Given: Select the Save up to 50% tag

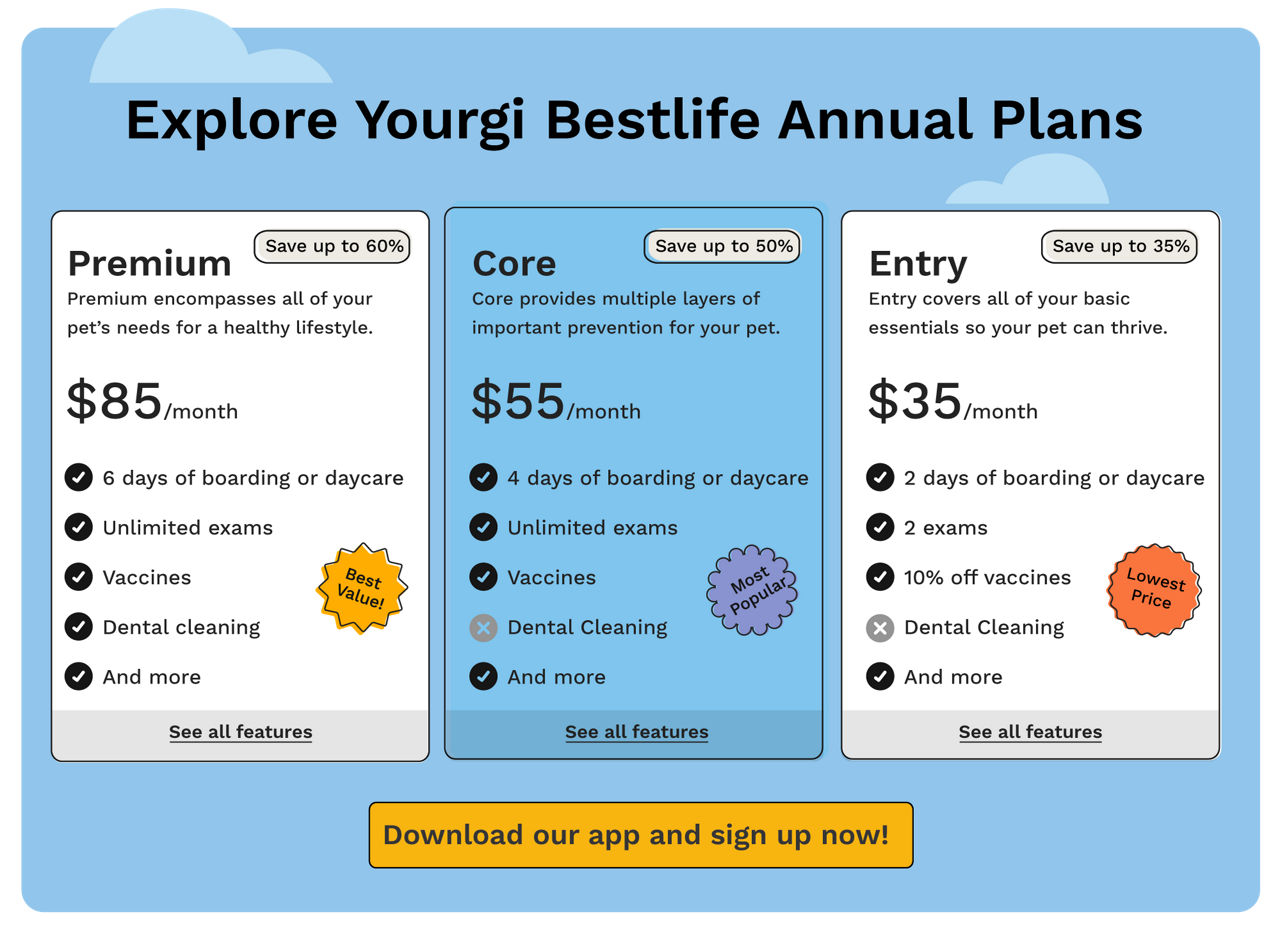Looking at the screenshot, I should pyautogui.click(x=723, y=247).
